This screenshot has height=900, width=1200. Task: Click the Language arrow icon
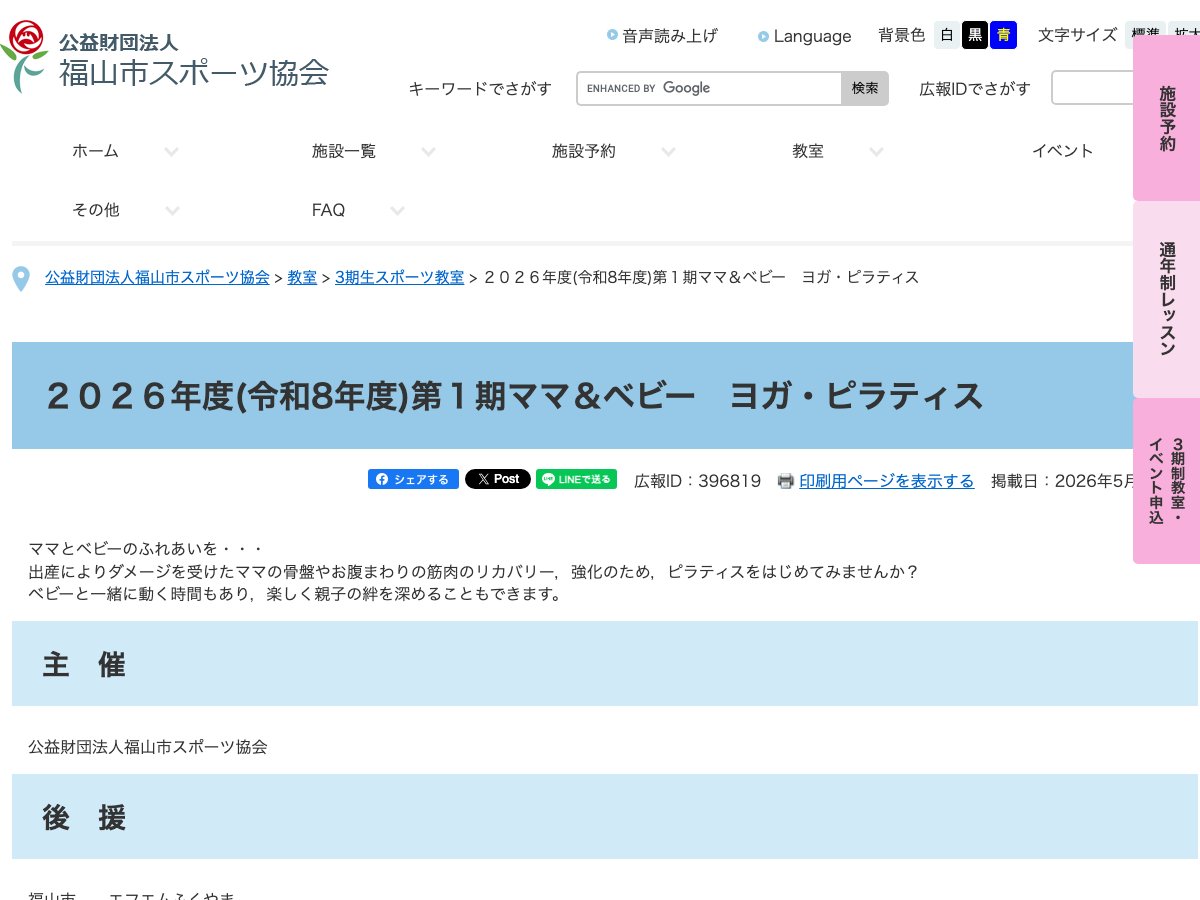(763, 36)
